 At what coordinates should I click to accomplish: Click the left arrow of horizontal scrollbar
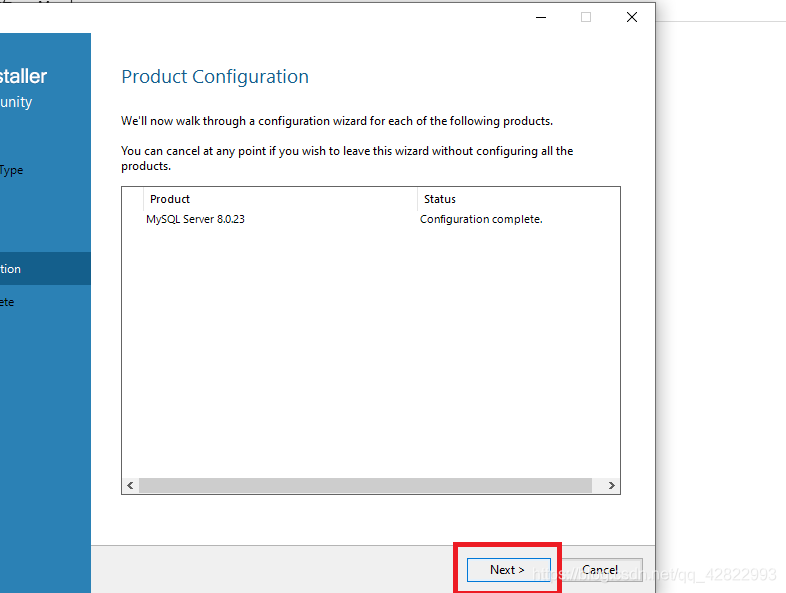pos(130,485)
